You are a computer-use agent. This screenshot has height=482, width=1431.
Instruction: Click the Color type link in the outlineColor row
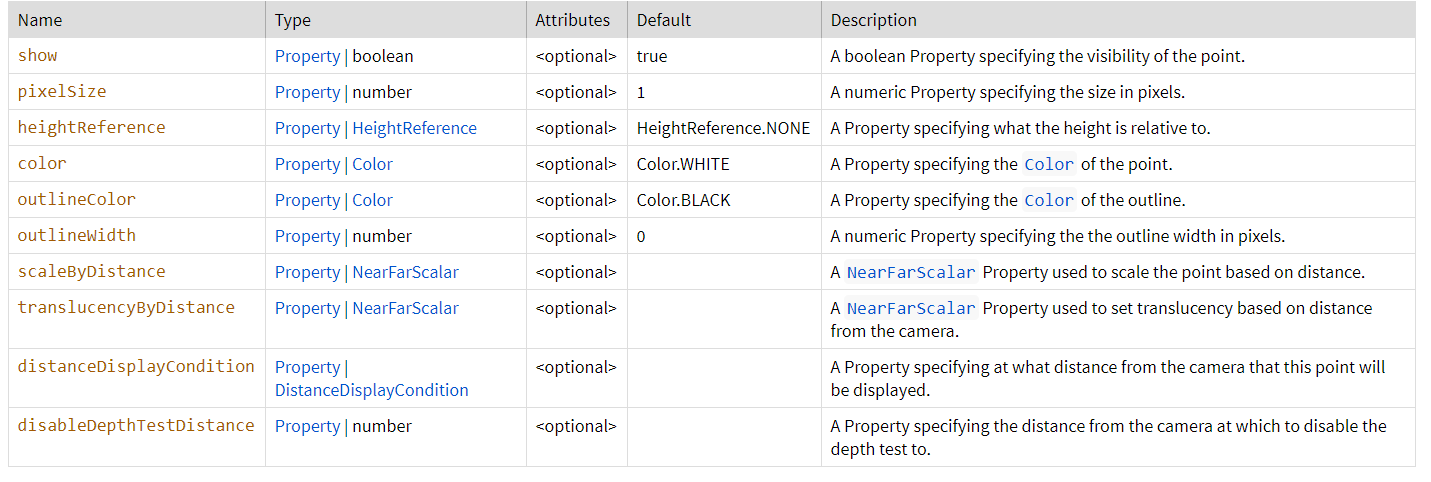tap(372, 200)
